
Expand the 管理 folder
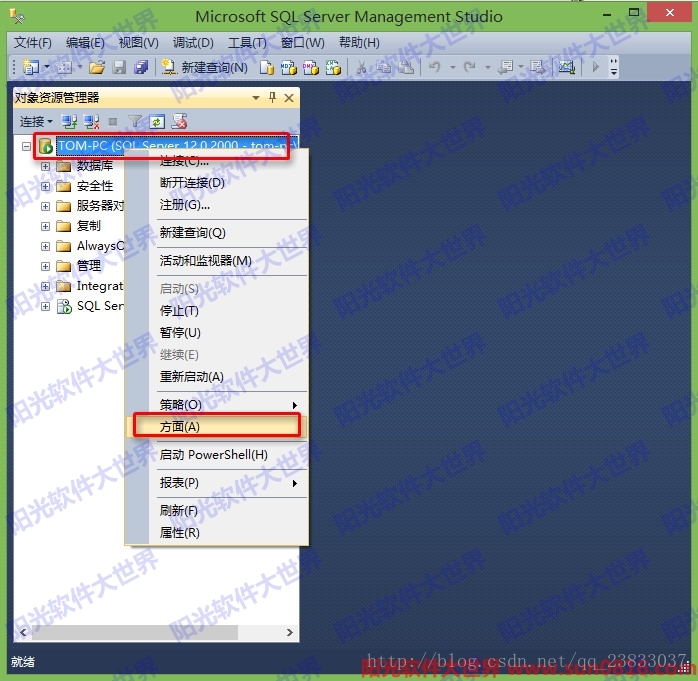(45, 266)
